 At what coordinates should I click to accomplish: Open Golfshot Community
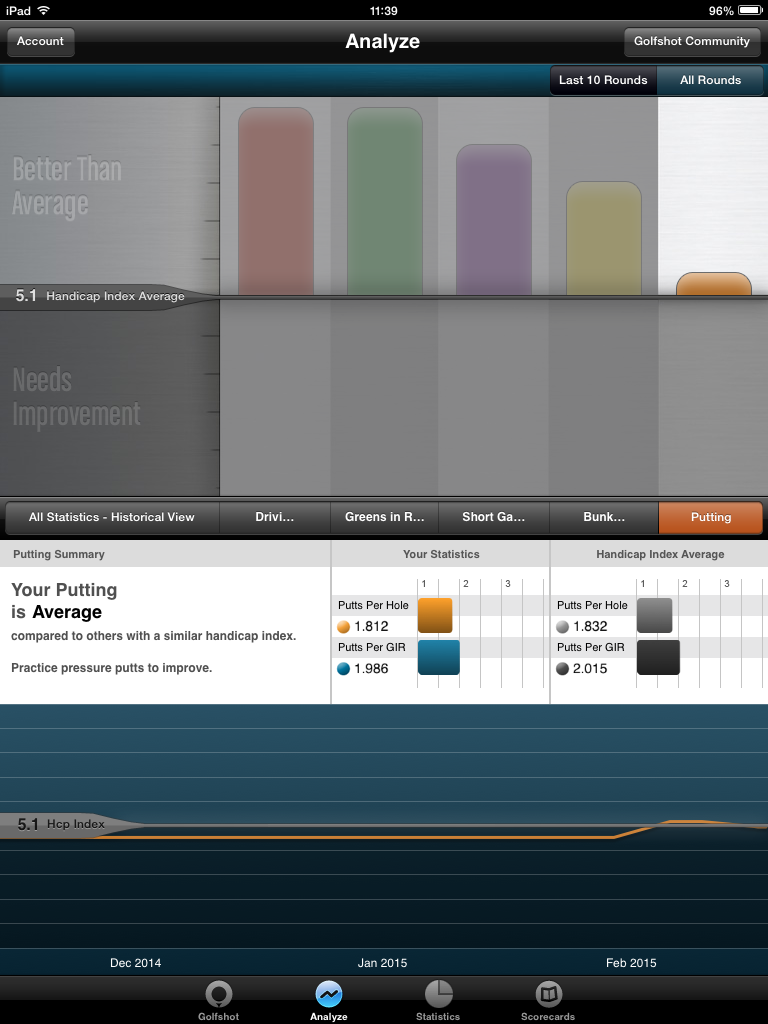click(691, 42)
